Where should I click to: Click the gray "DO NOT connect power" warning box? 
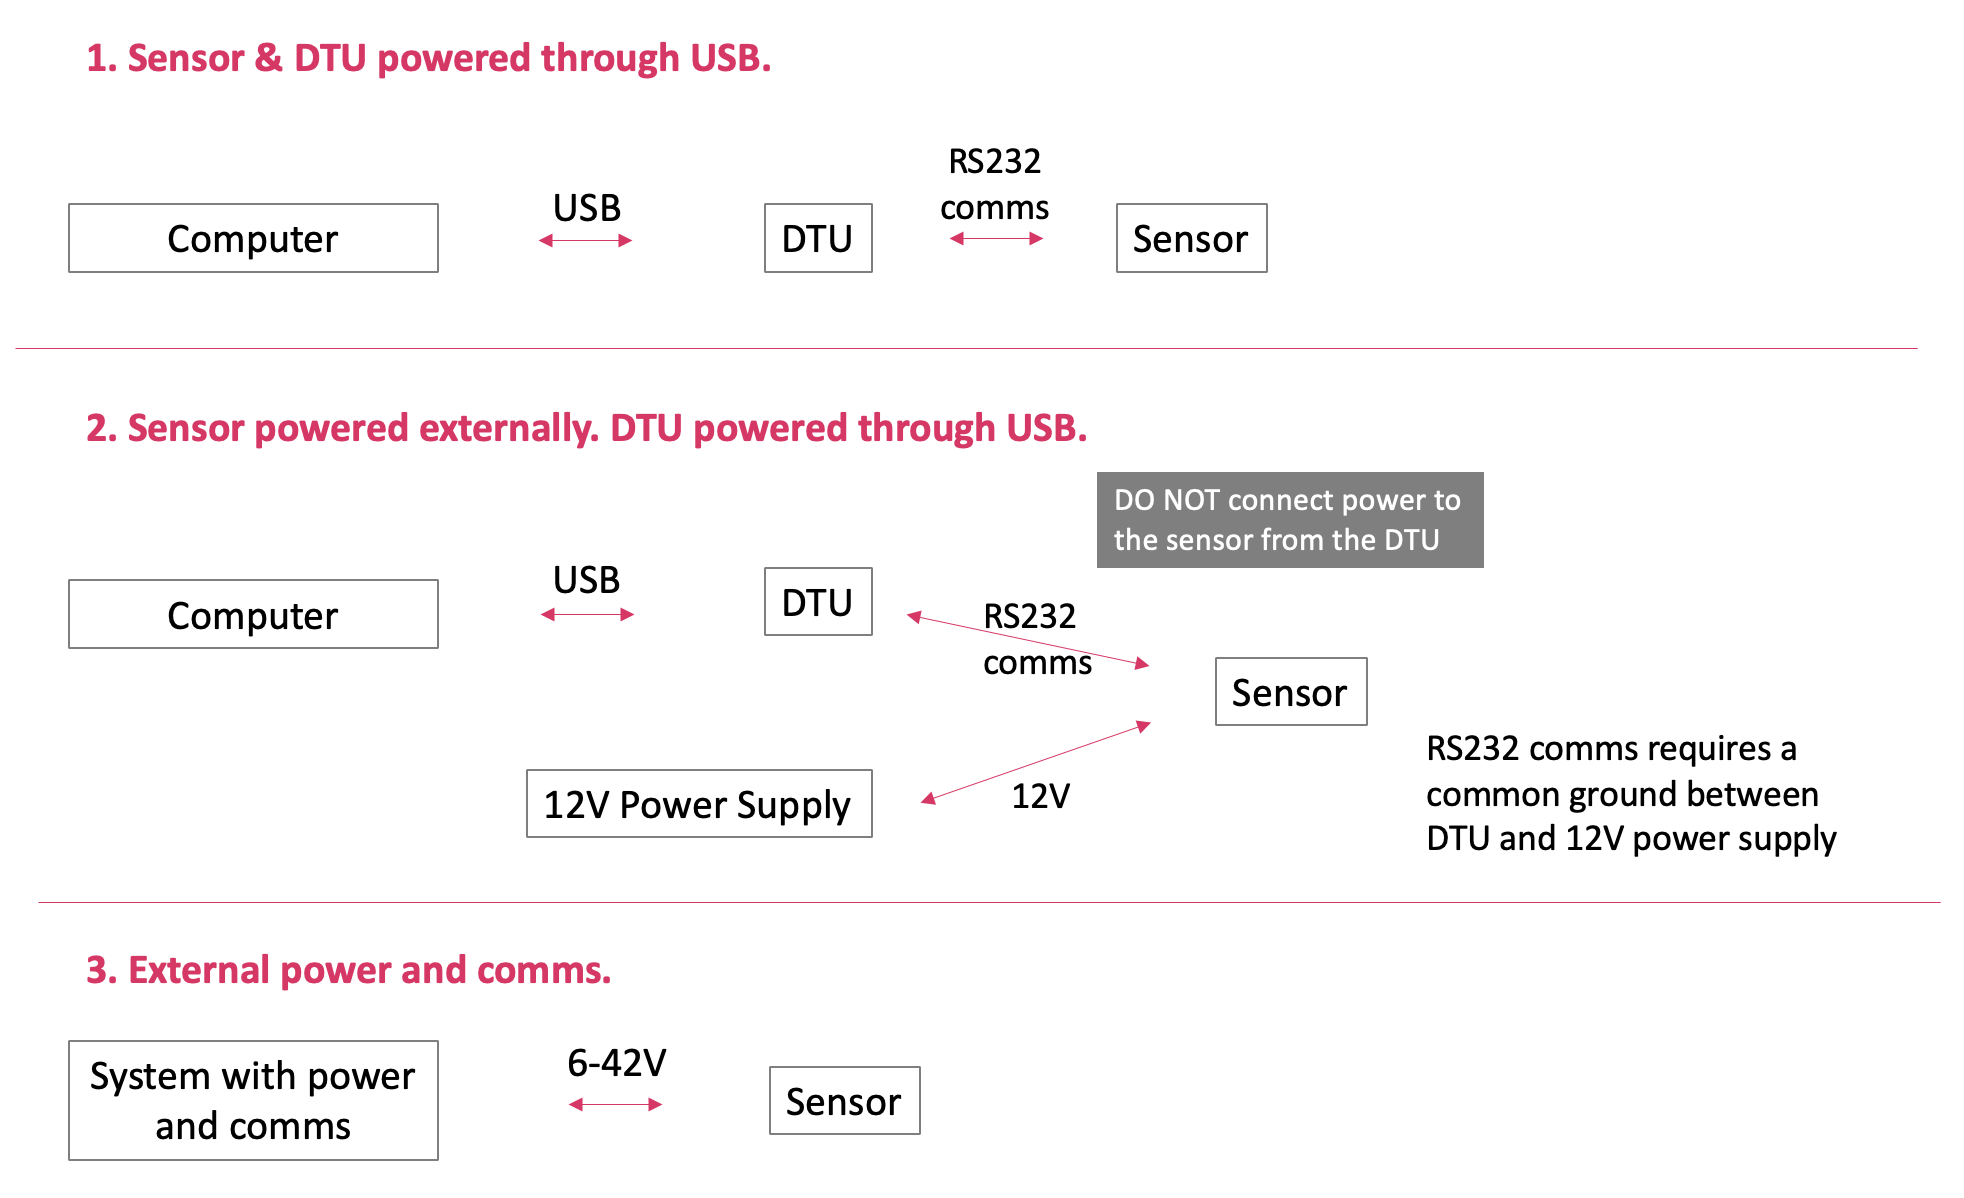[1289, 520]
